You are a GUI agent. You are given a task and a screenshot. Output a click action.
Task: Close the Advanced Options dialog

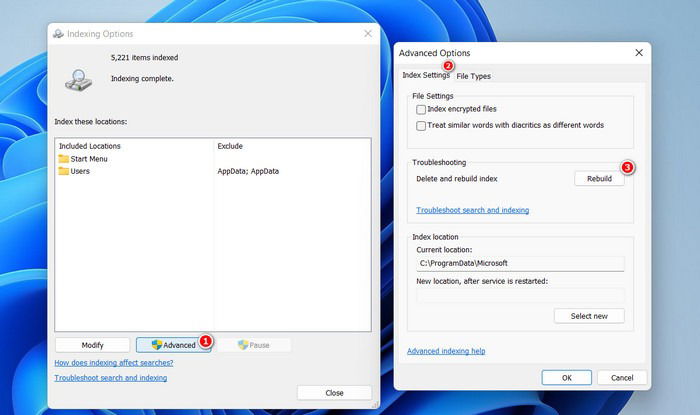pos(639,53)
